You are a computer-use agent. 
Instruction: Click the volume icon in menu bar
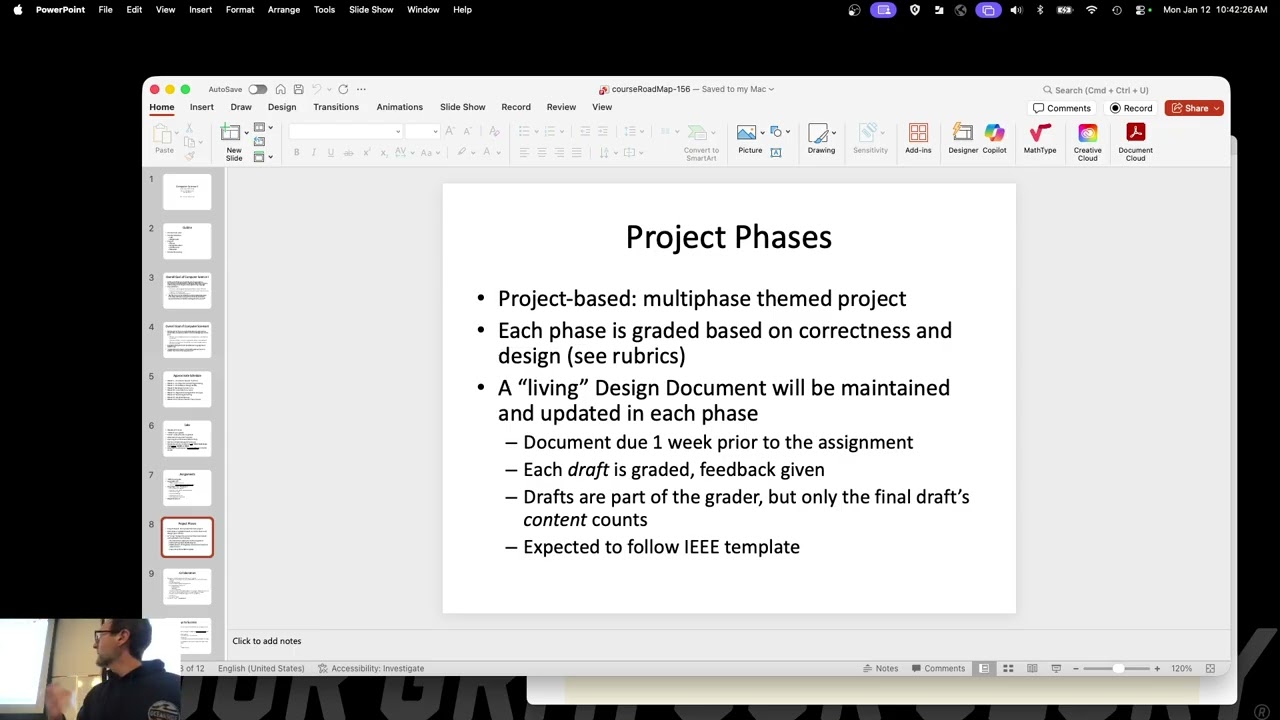[1016, 10]
